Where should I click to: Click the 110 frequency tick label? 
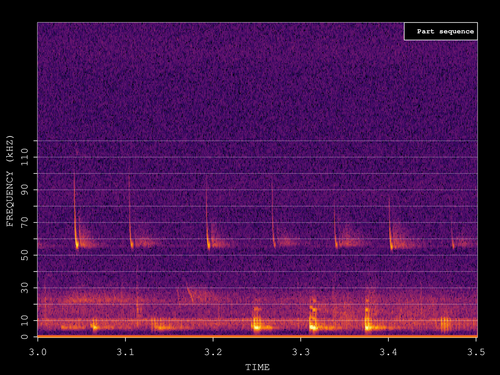click(x=25, y=157)
